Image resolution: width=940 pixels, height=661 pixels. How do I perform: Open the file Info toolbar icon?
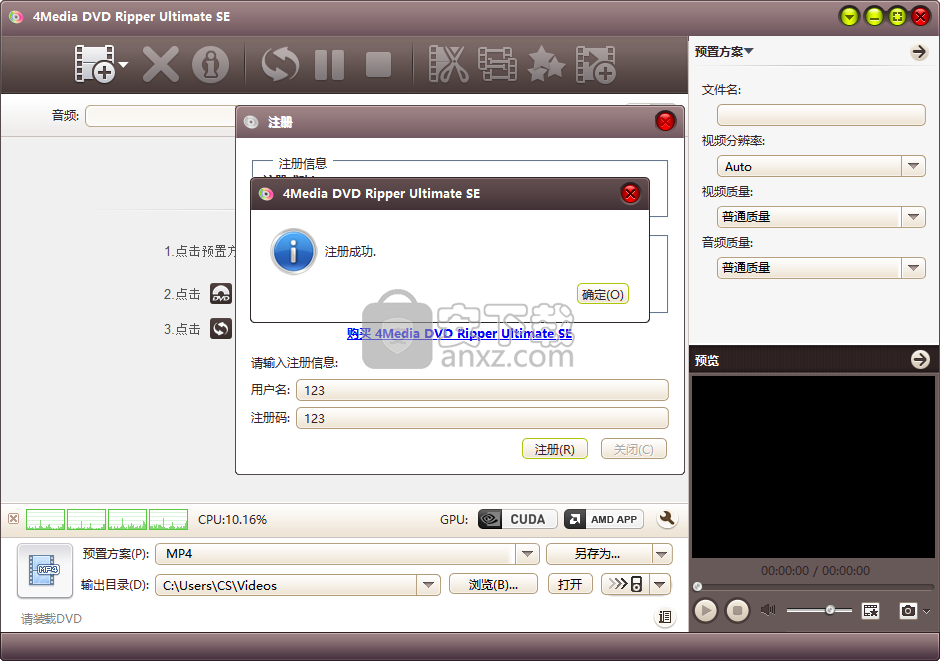click(210, 64)
